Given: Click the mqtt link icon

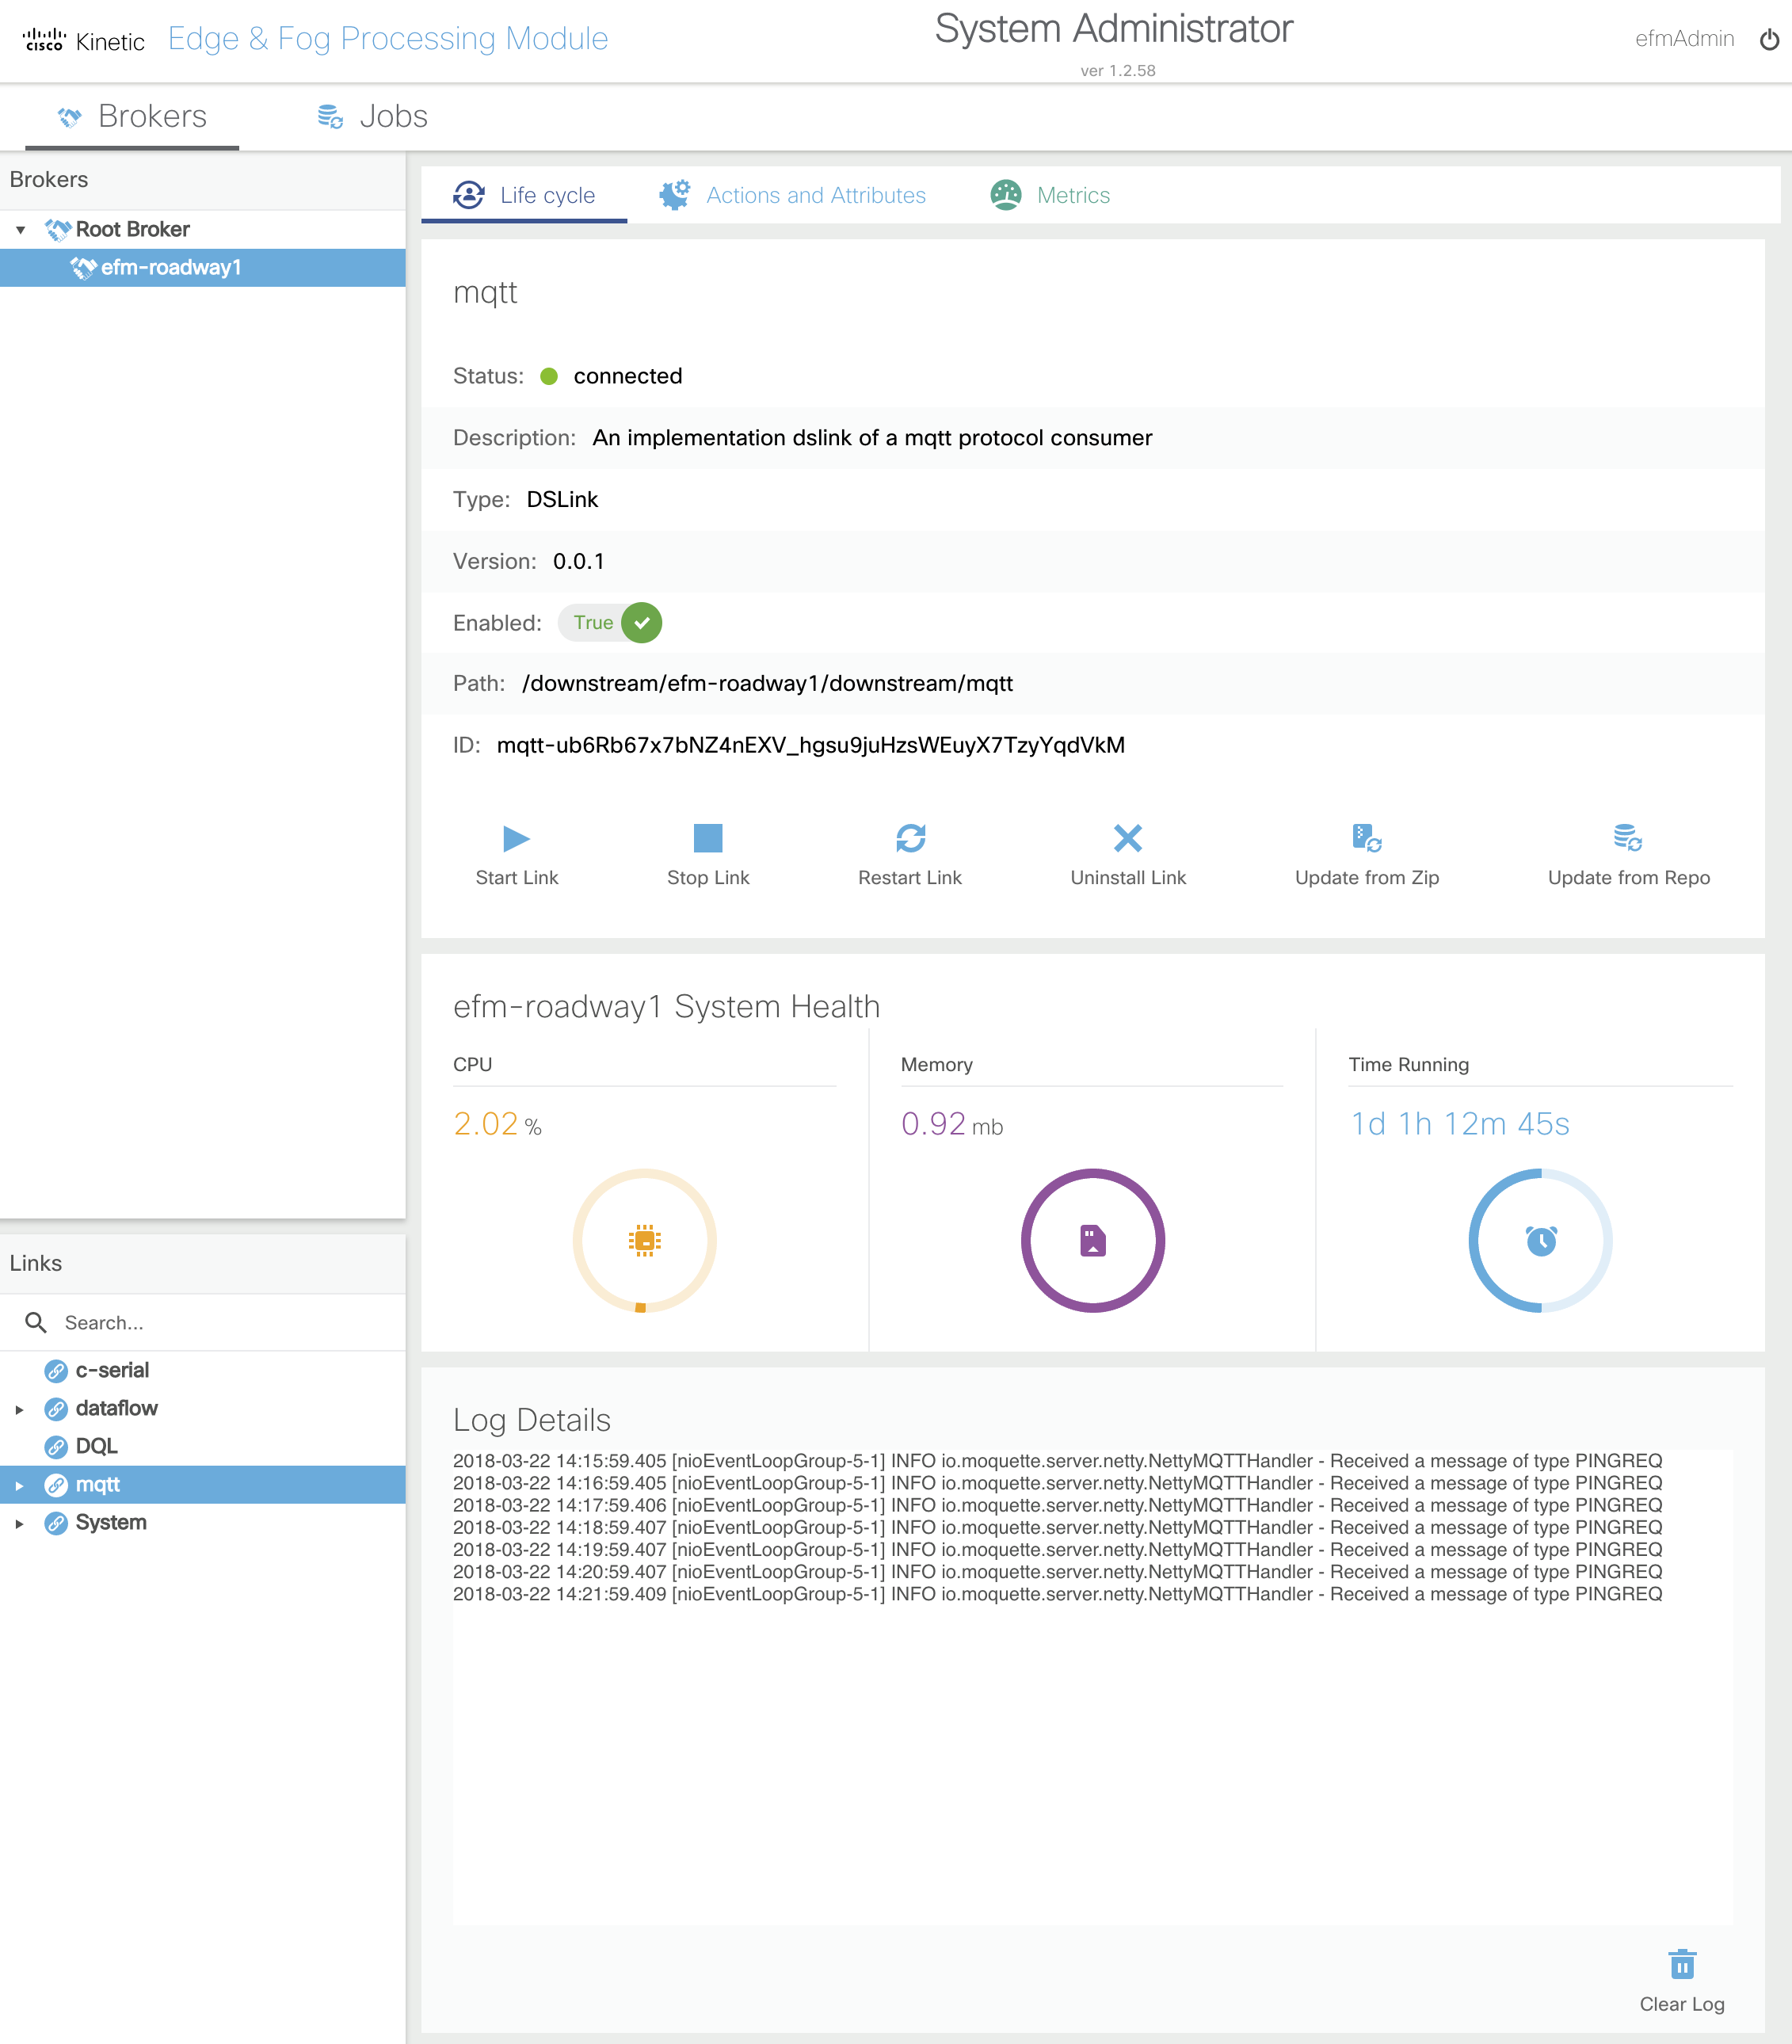Looking at the screenshot, I should 57,1485.
